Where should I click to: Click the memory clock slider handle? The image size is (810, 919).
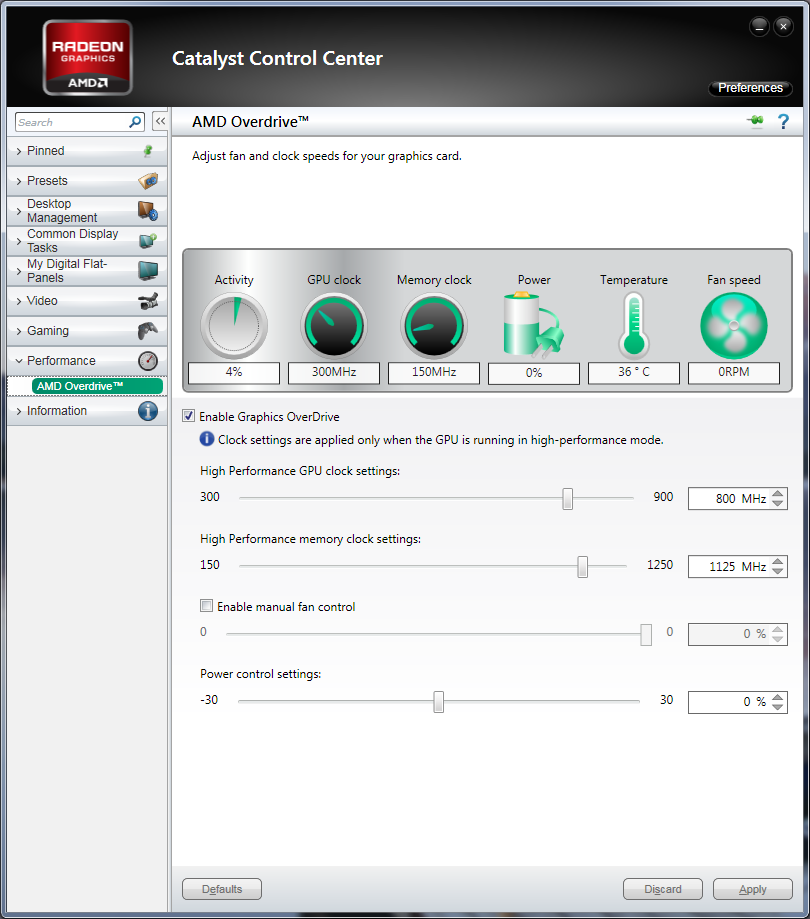[x=583, y=567]
